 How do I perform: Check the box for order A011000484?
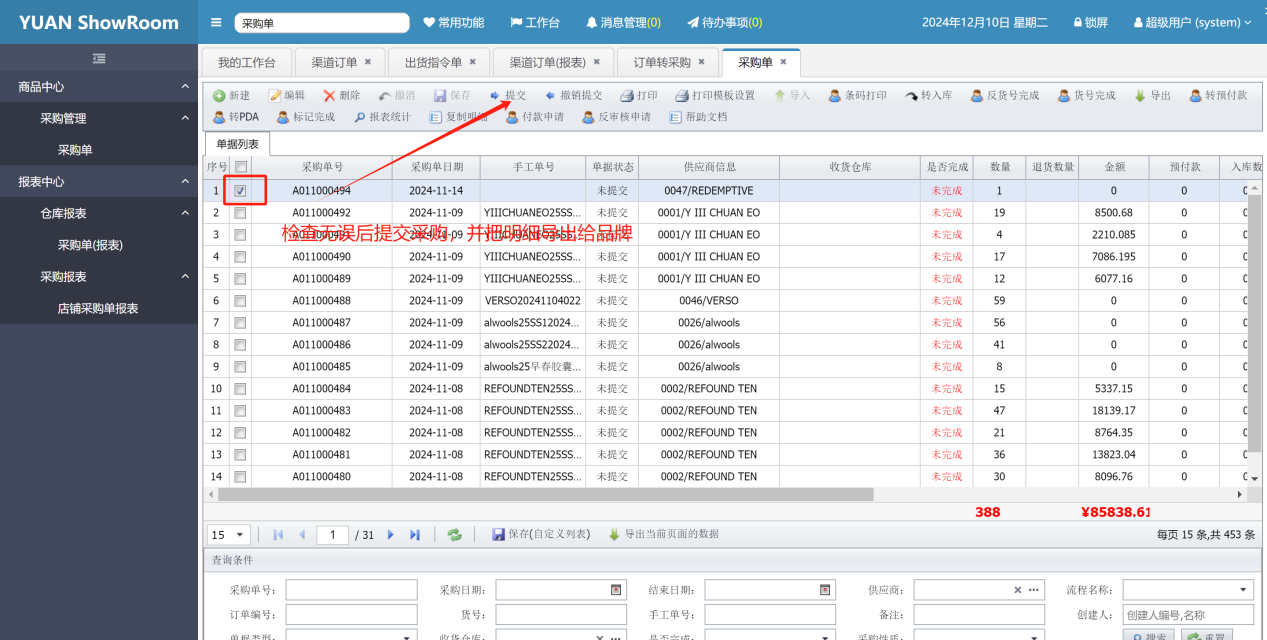240,388
